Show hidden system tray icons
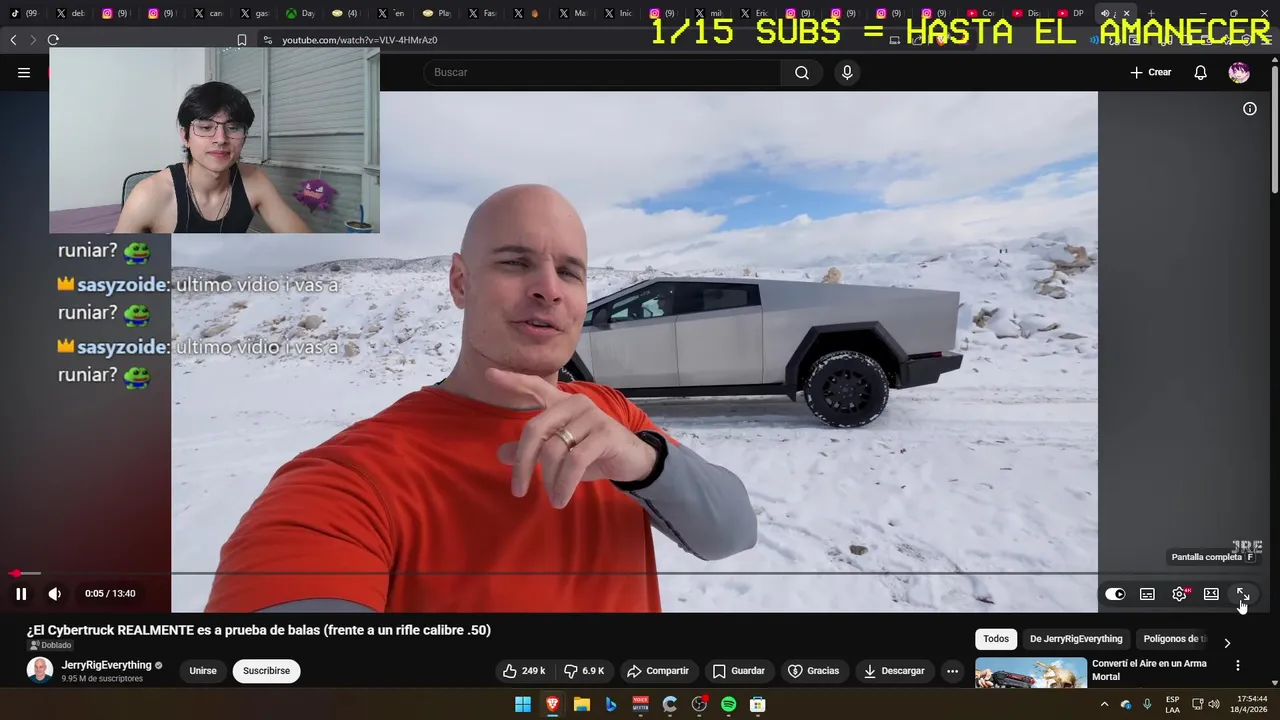 1104,705
